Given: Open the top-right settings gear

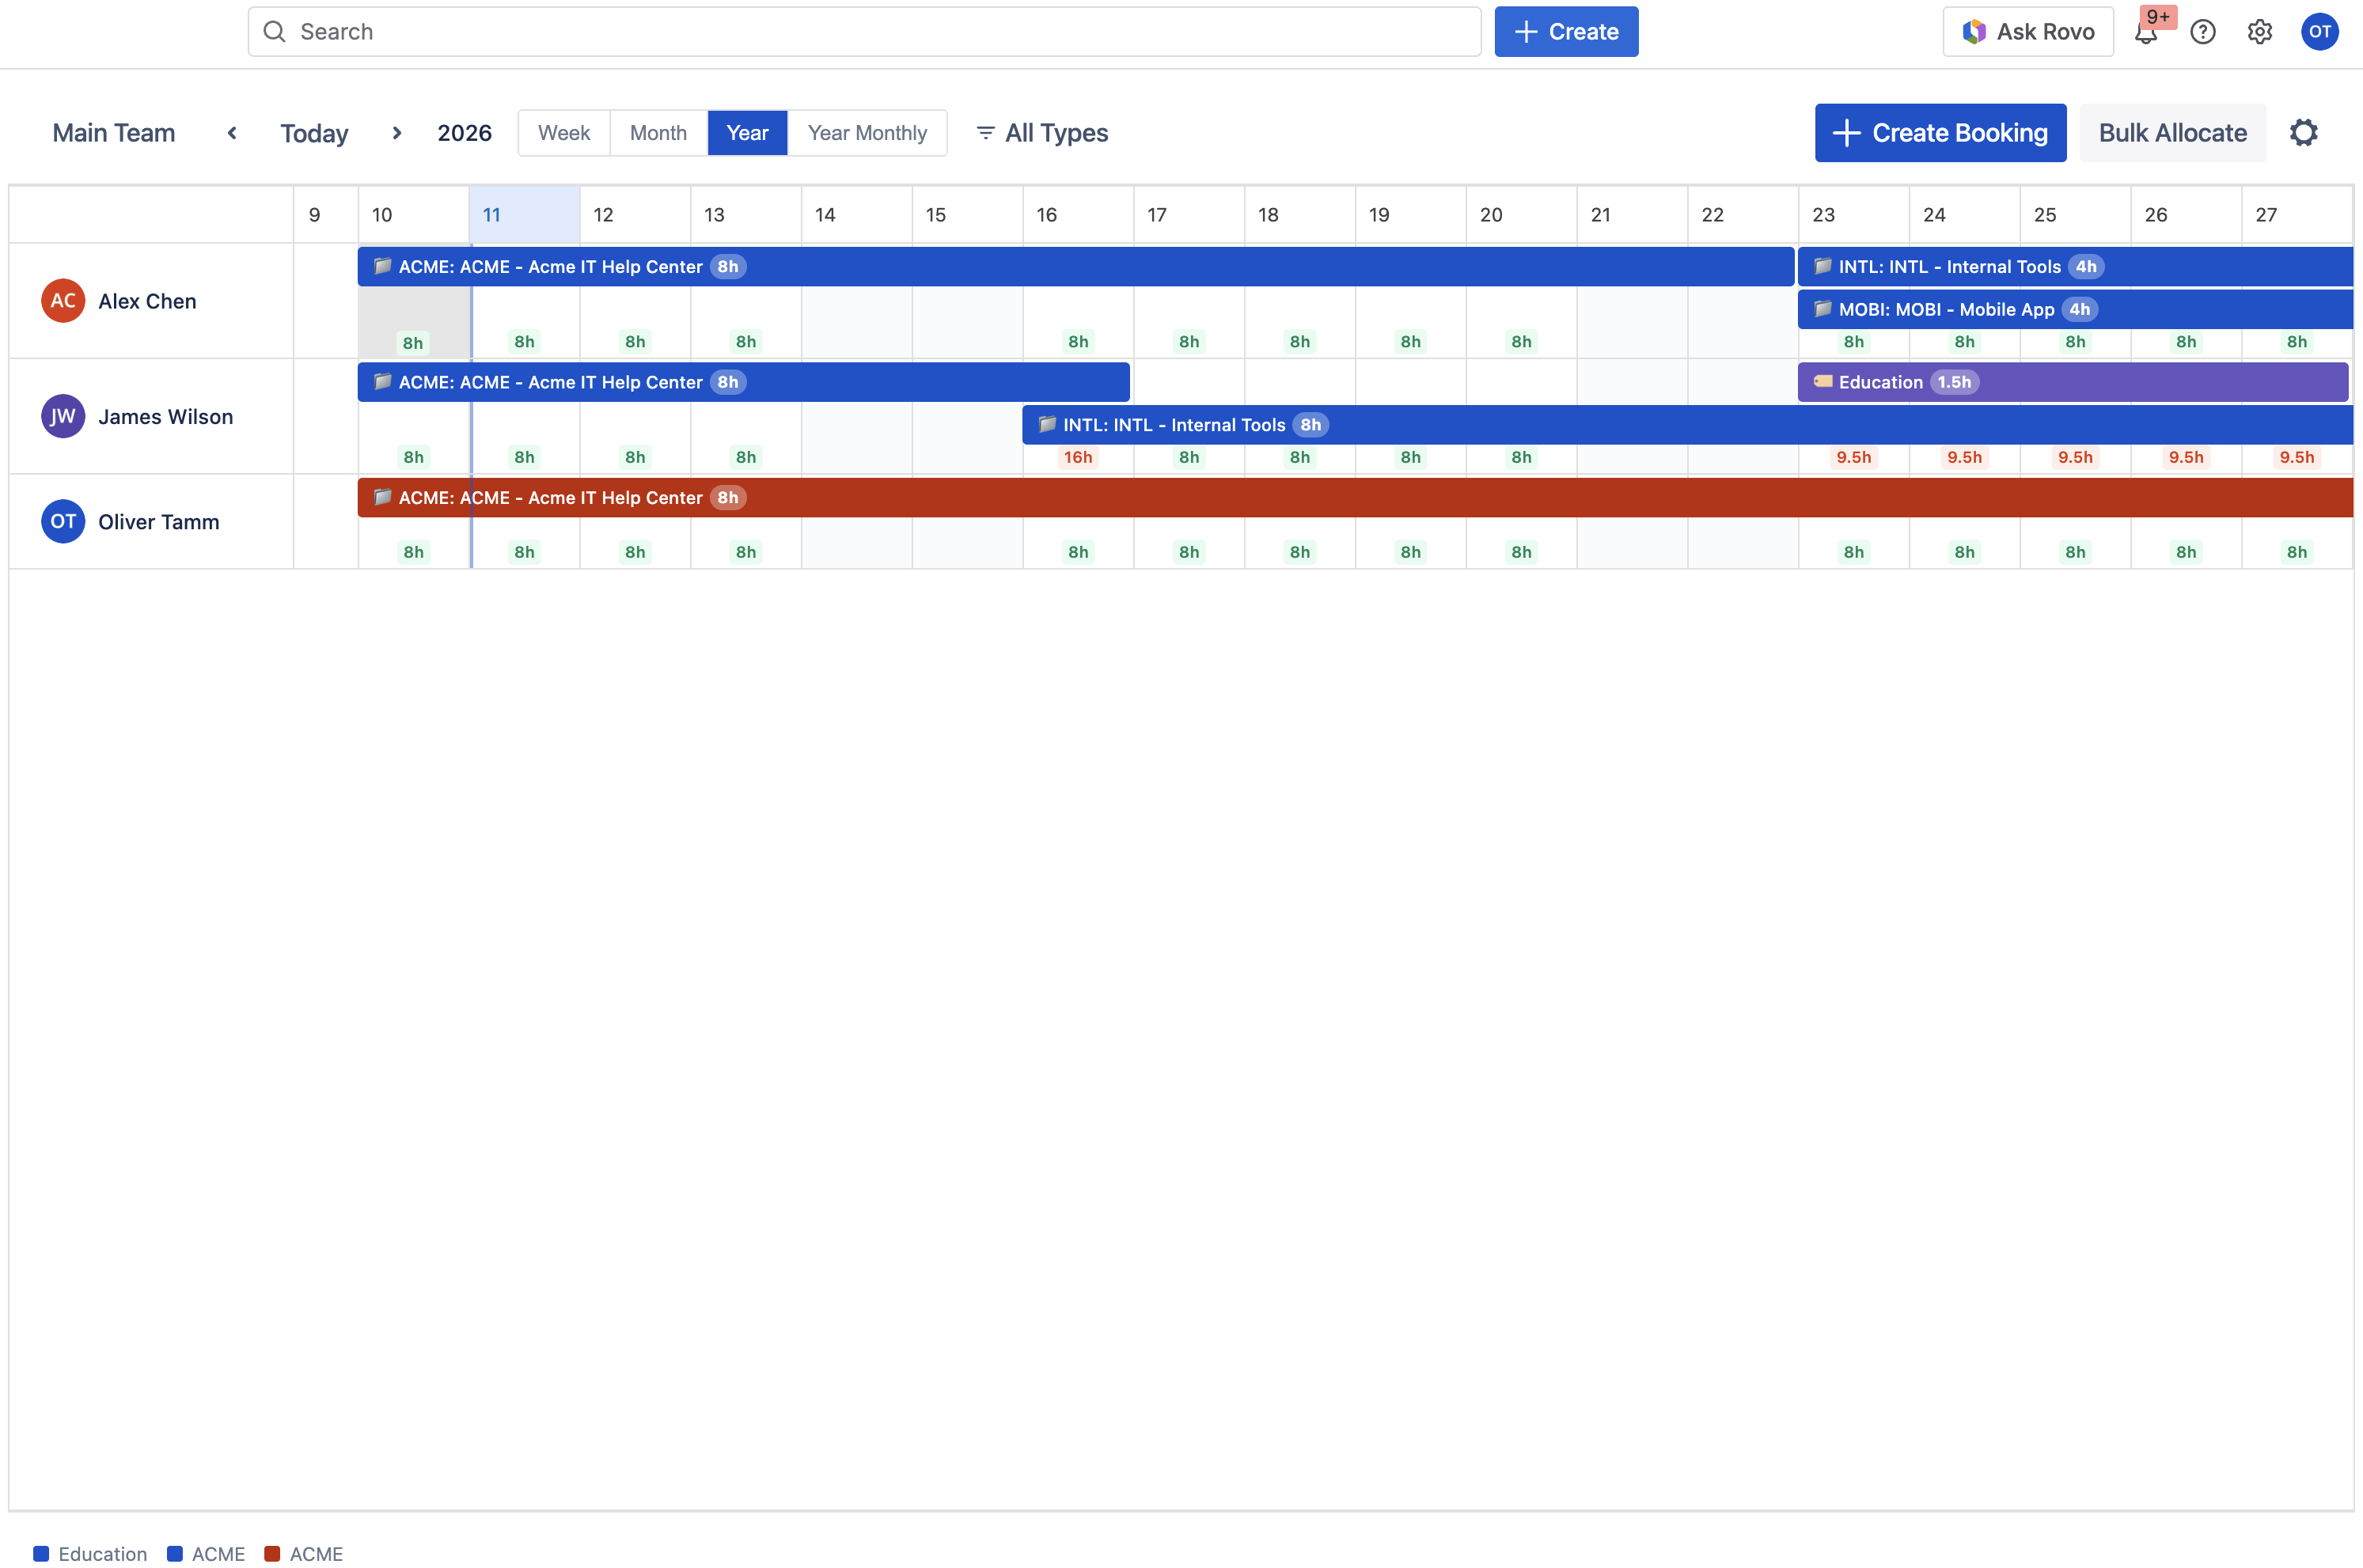Looking at the screenshot, I should click(x=2260, y=31).
